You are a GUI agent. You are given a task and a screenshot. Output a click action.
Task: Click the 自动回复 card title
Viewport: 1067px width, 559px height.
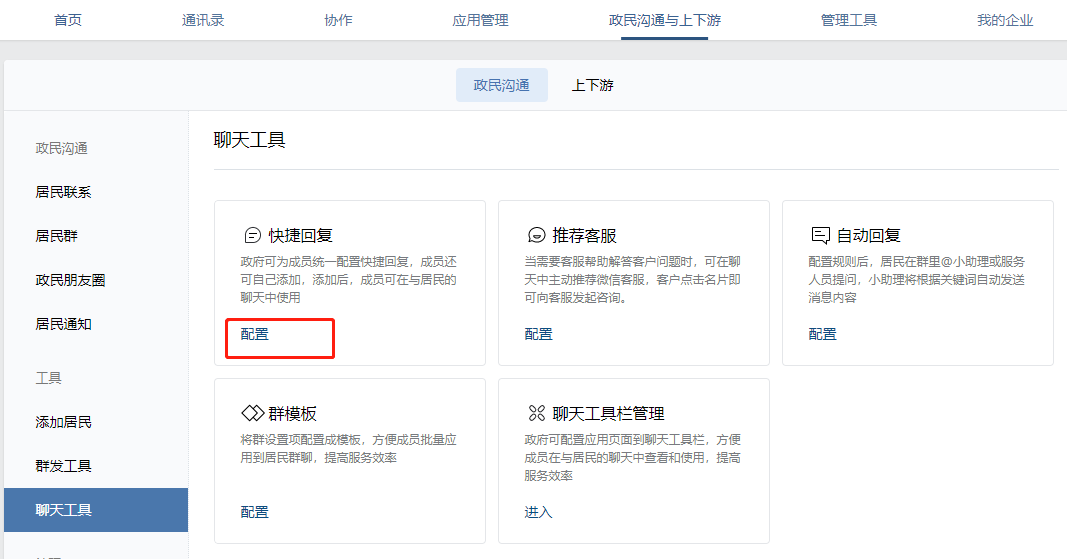pos(868,236)
